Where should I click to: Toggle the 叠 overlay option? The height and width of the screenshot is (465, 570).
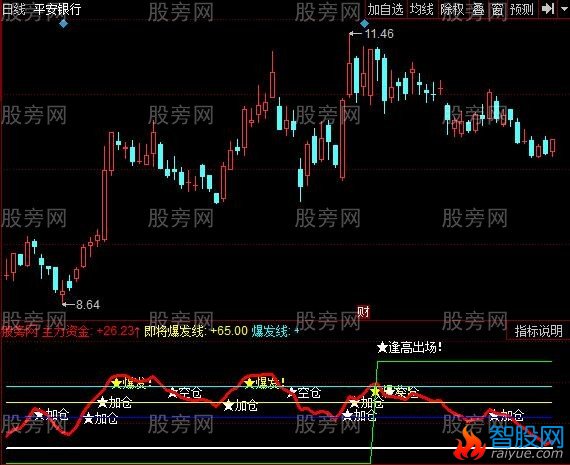coord(478,9)
